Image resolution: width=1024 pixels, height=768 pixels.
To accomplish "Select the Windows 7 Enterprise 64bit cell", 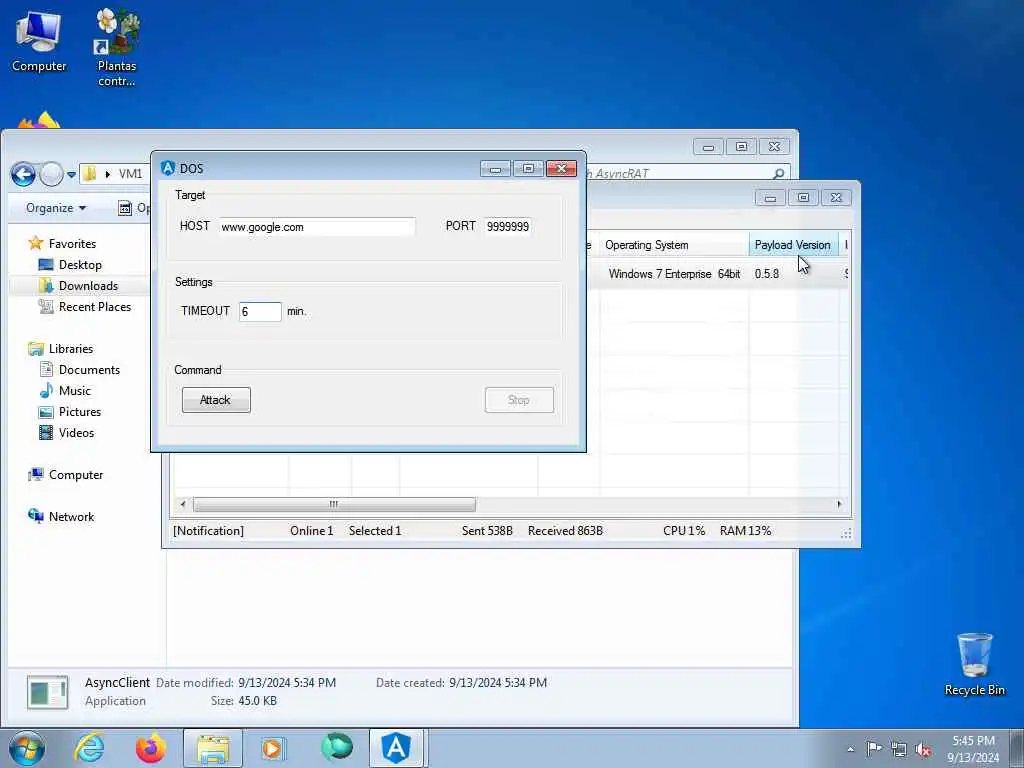I will 674,274.
